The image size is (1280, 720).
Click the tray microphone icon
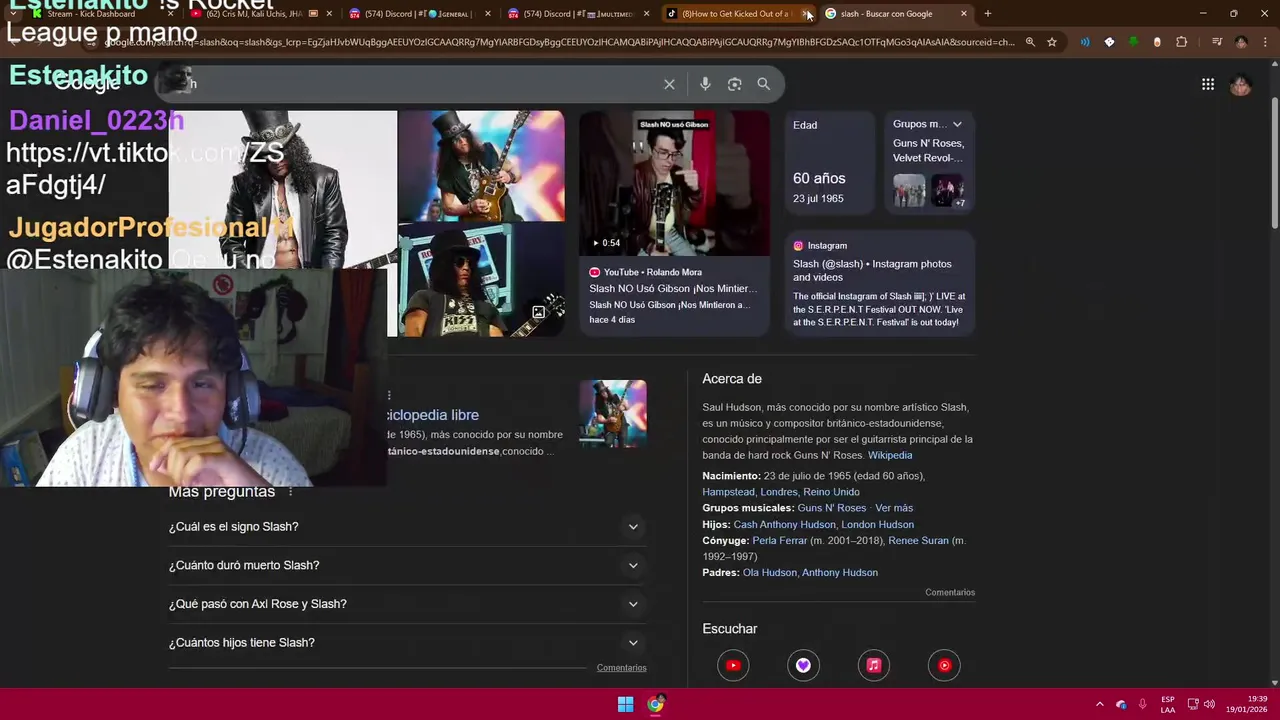[1142, 705]
